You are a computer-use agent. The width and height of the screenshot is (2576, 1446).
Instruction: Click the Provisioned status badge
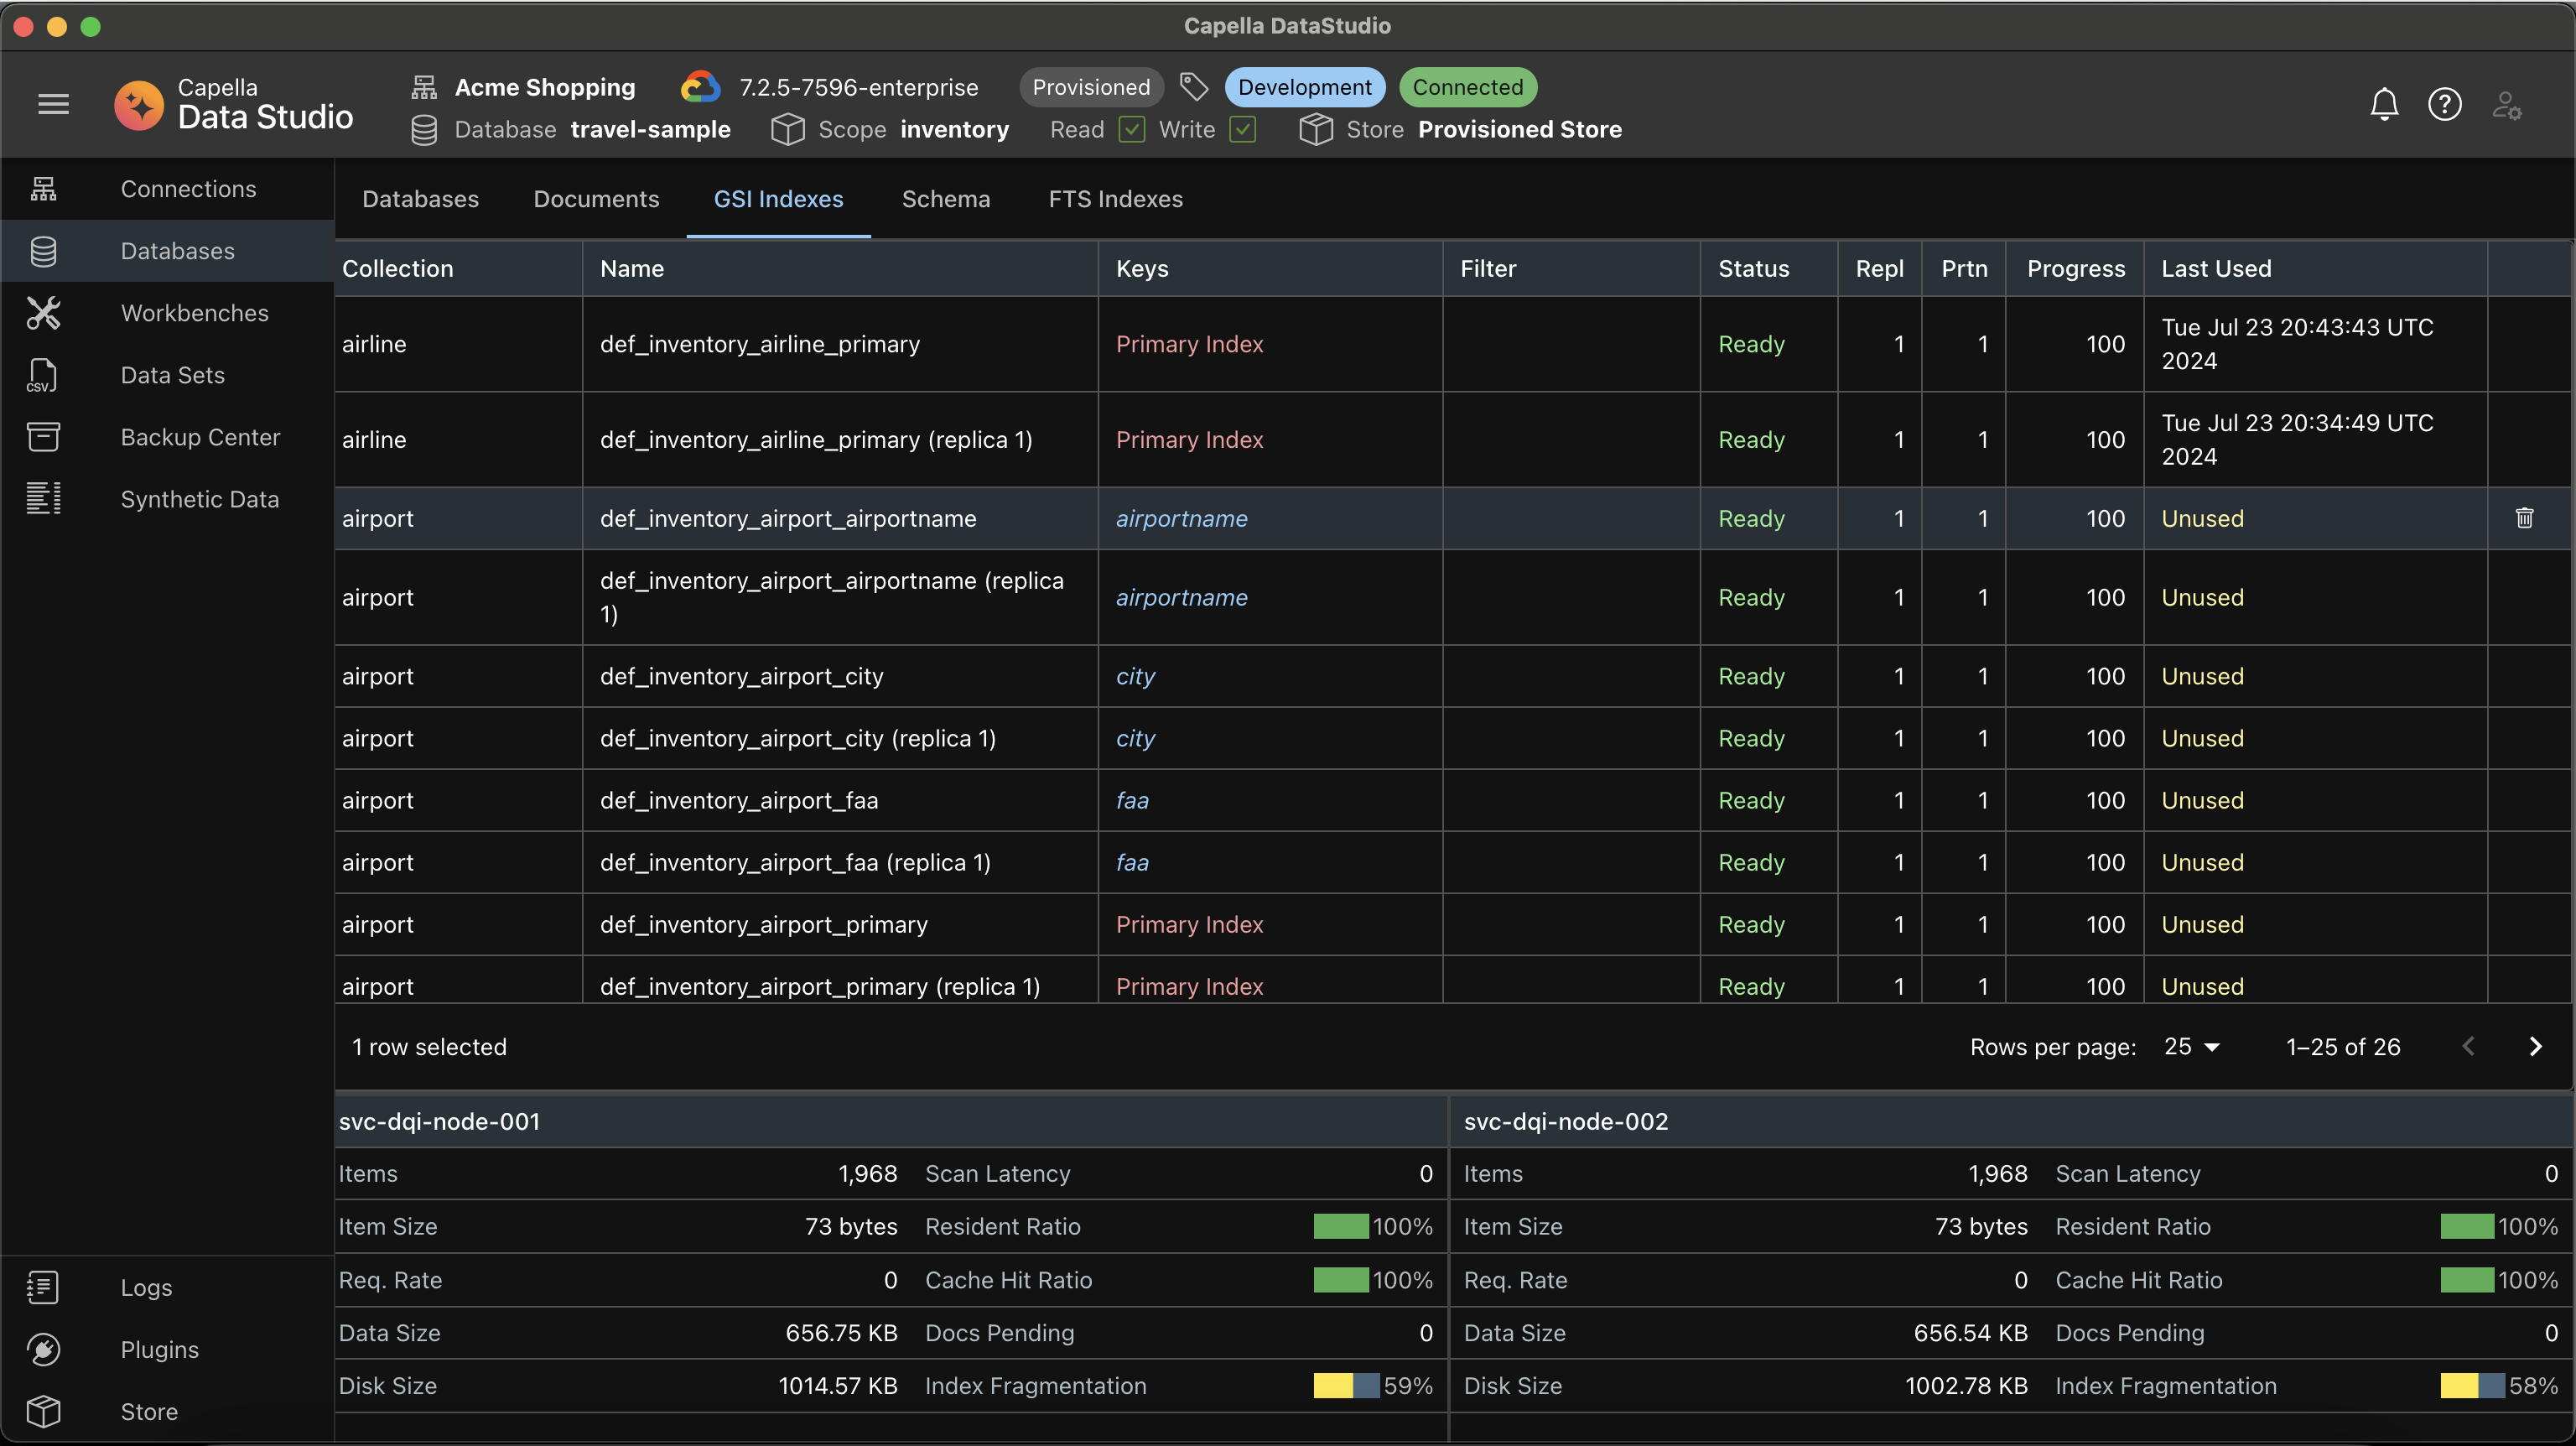coord(1091,87)
